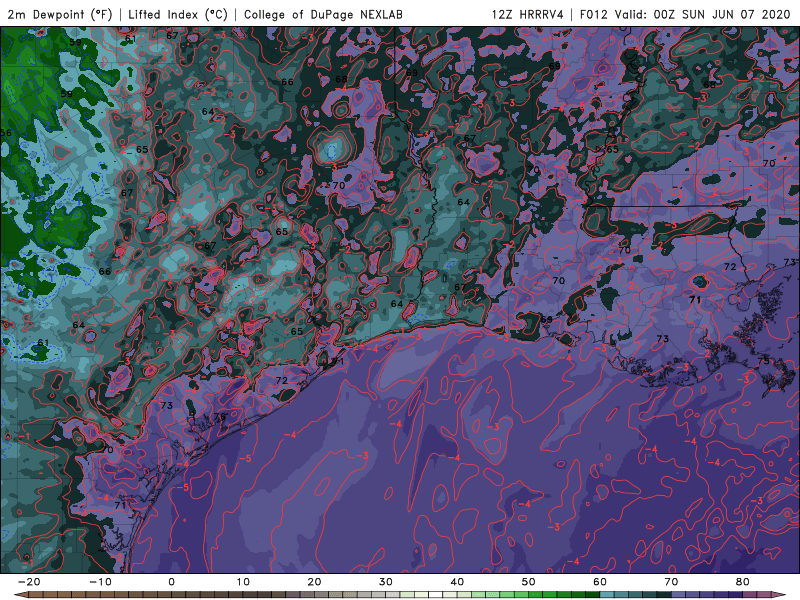Click the 'Lifted Index (°C)' header label
The height and width of the screenshot is (600, 800).
[x=178, y=14]
